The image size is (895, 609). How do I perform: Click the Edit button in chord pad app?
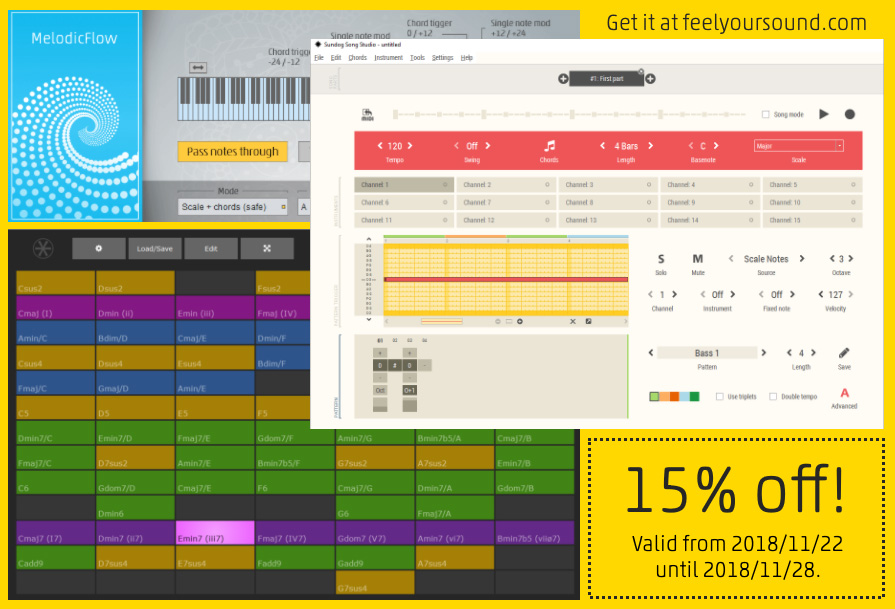point(211,248)
